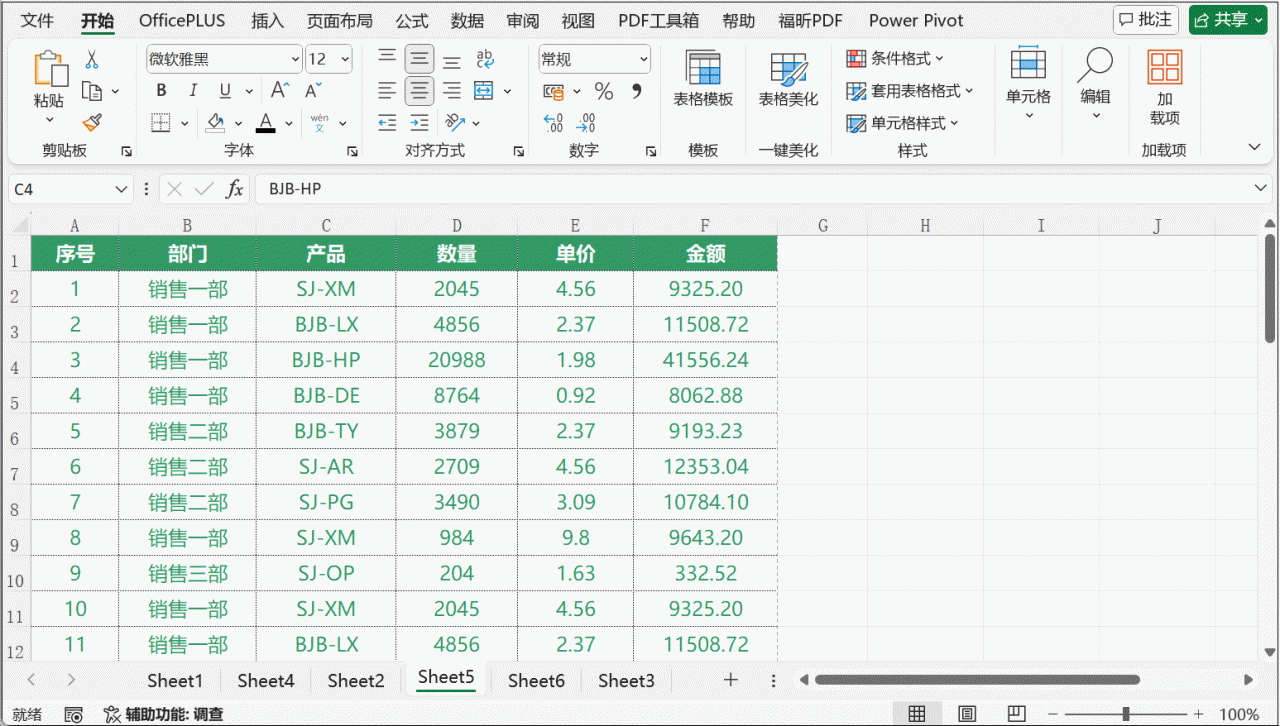This screenshot has width=1280, height=726.
Task: Adjust the zoom slider handle
Action: pos(1126,714)
